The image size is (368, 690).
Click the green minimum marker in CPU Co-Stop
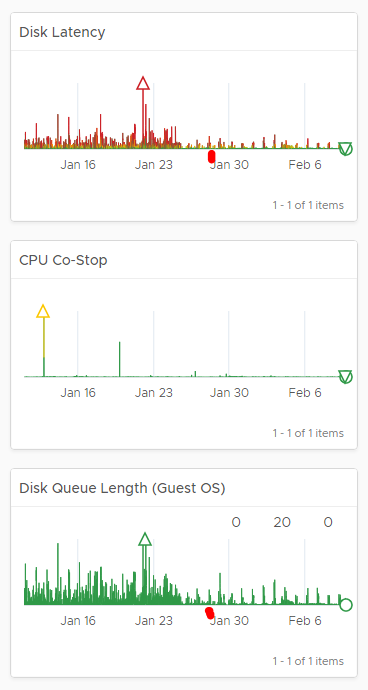346,377
